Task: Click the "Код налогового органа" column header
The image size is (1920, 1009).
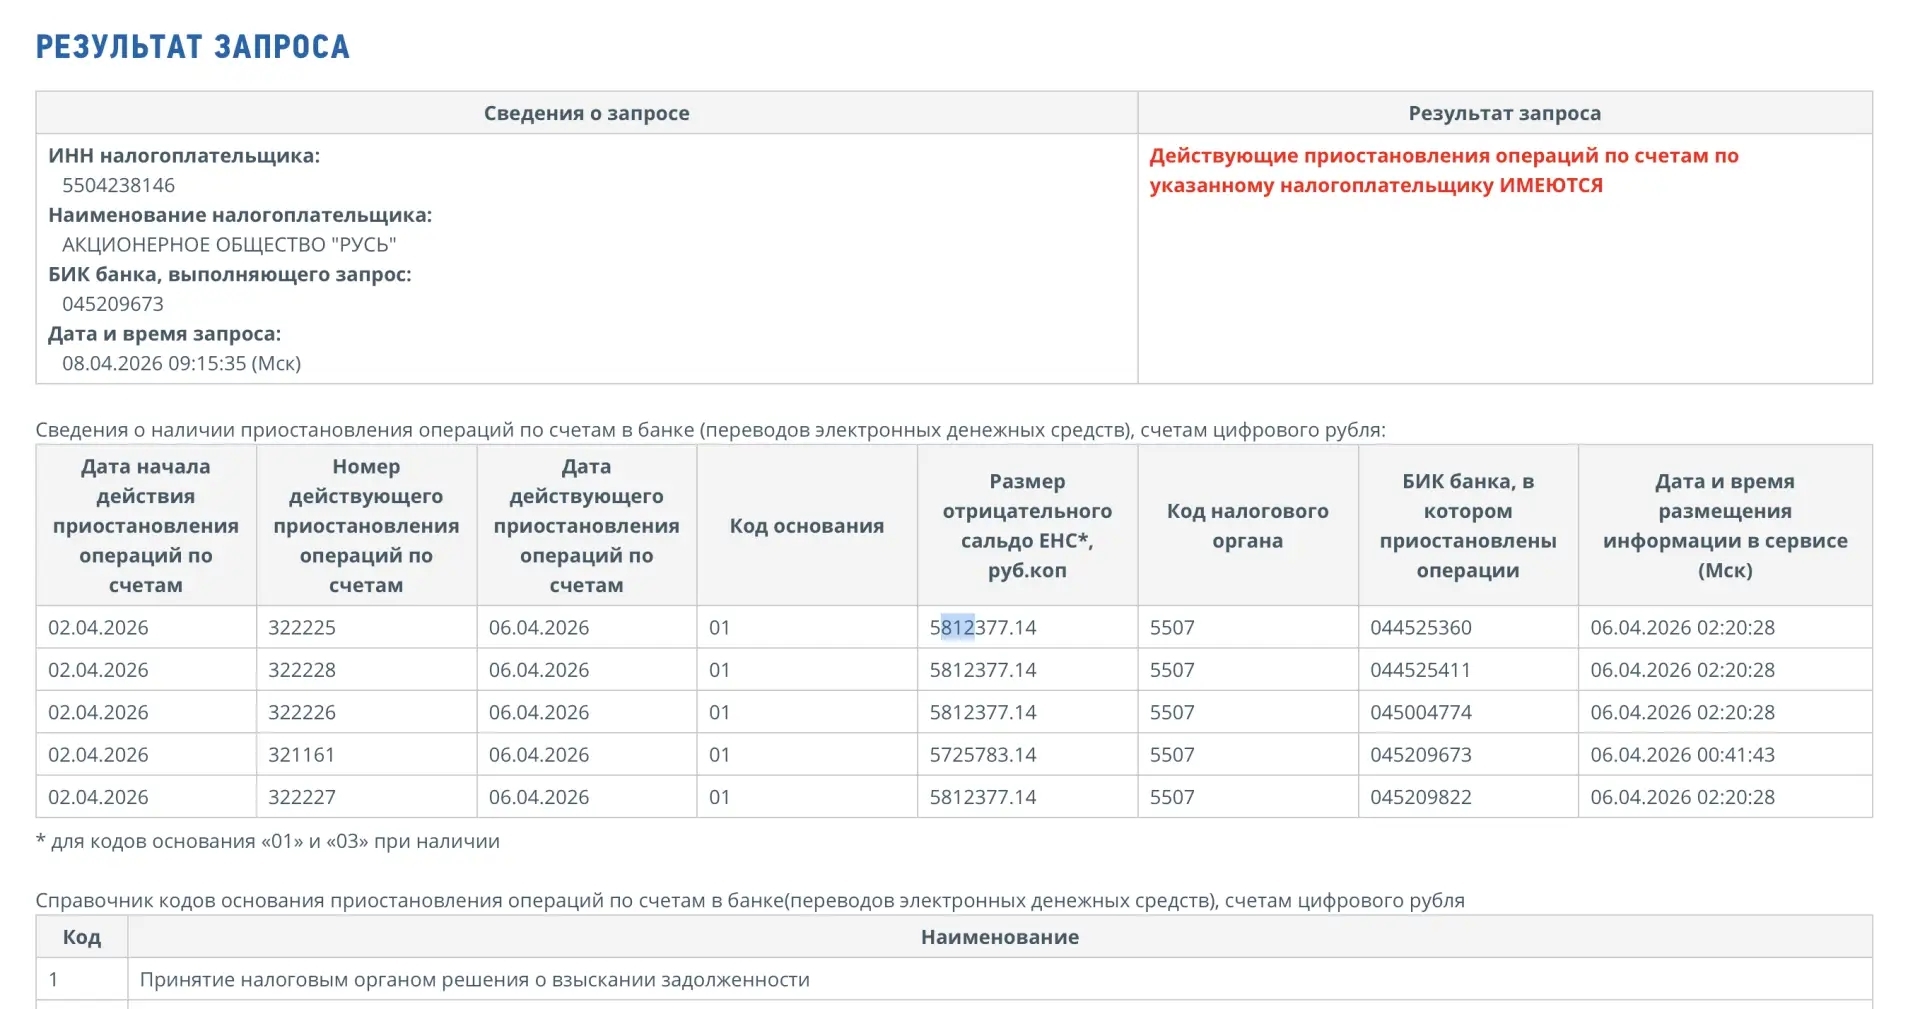Action: (x=1247, y=526)
